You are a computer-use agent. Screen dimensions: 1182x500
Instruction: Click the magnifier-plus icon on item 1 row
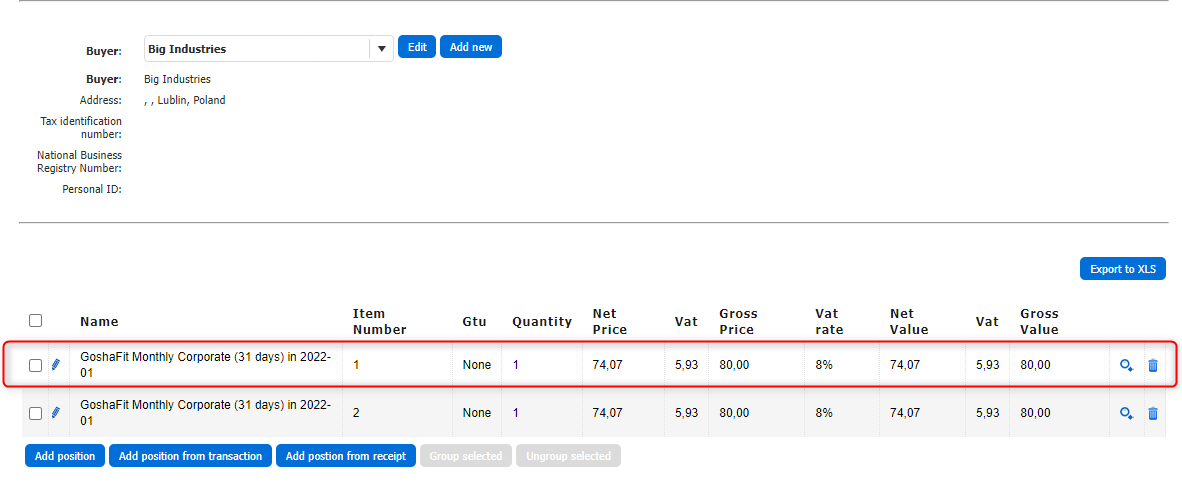coord(1126,366)
